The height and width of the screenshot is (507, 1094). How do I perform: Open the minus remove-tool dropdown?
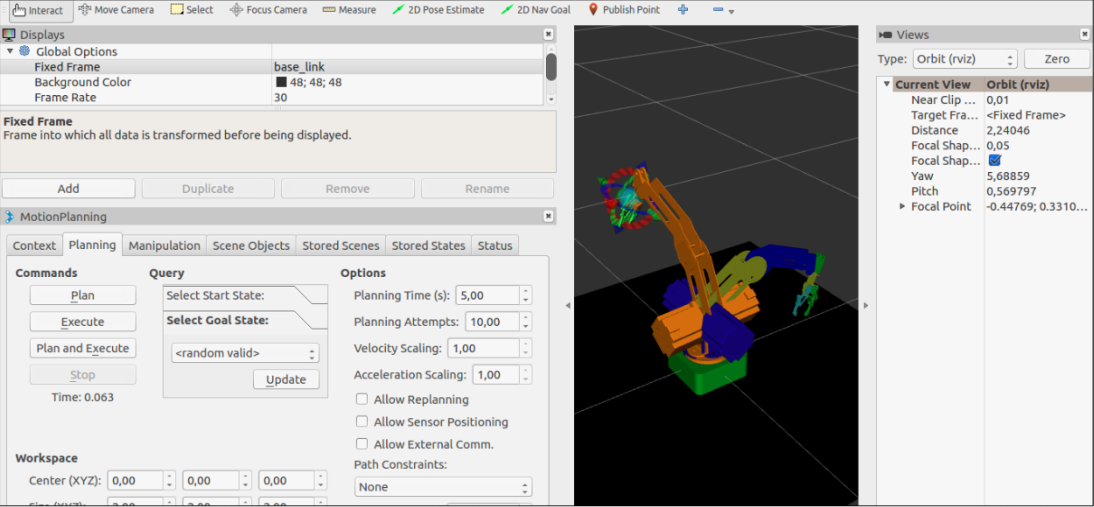point(724,10)
